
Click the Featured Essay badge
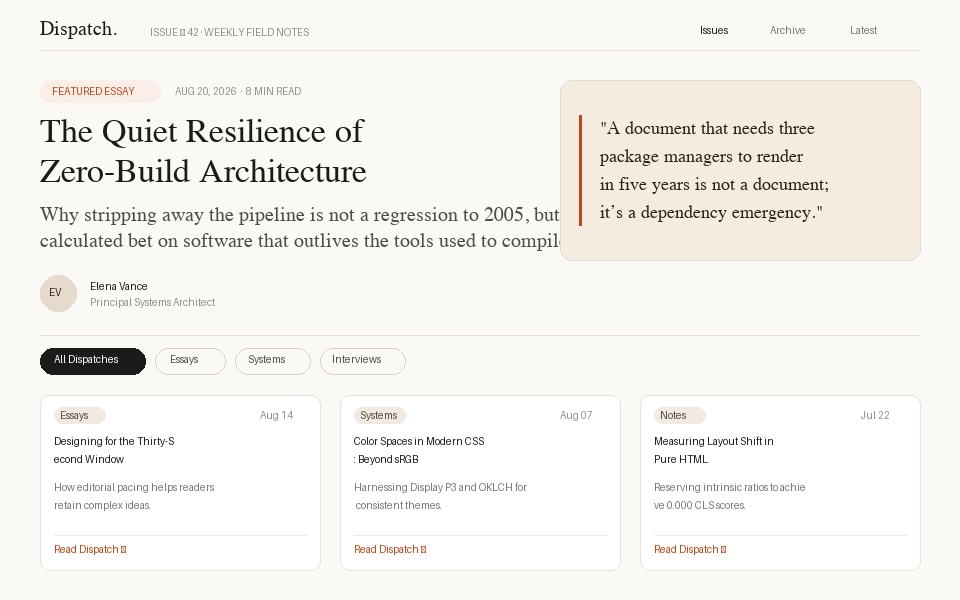100,91
